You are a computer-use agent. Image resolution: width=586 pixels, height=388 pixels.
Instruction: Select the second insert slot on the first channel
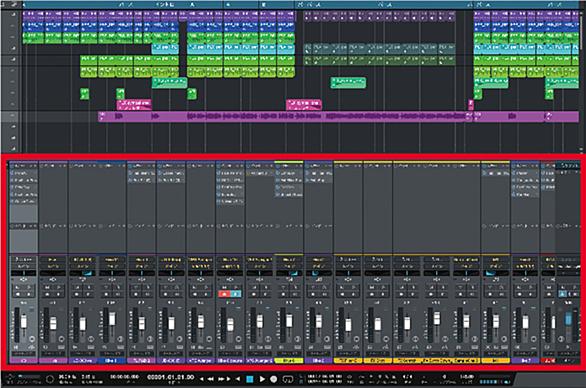[24, 180]
